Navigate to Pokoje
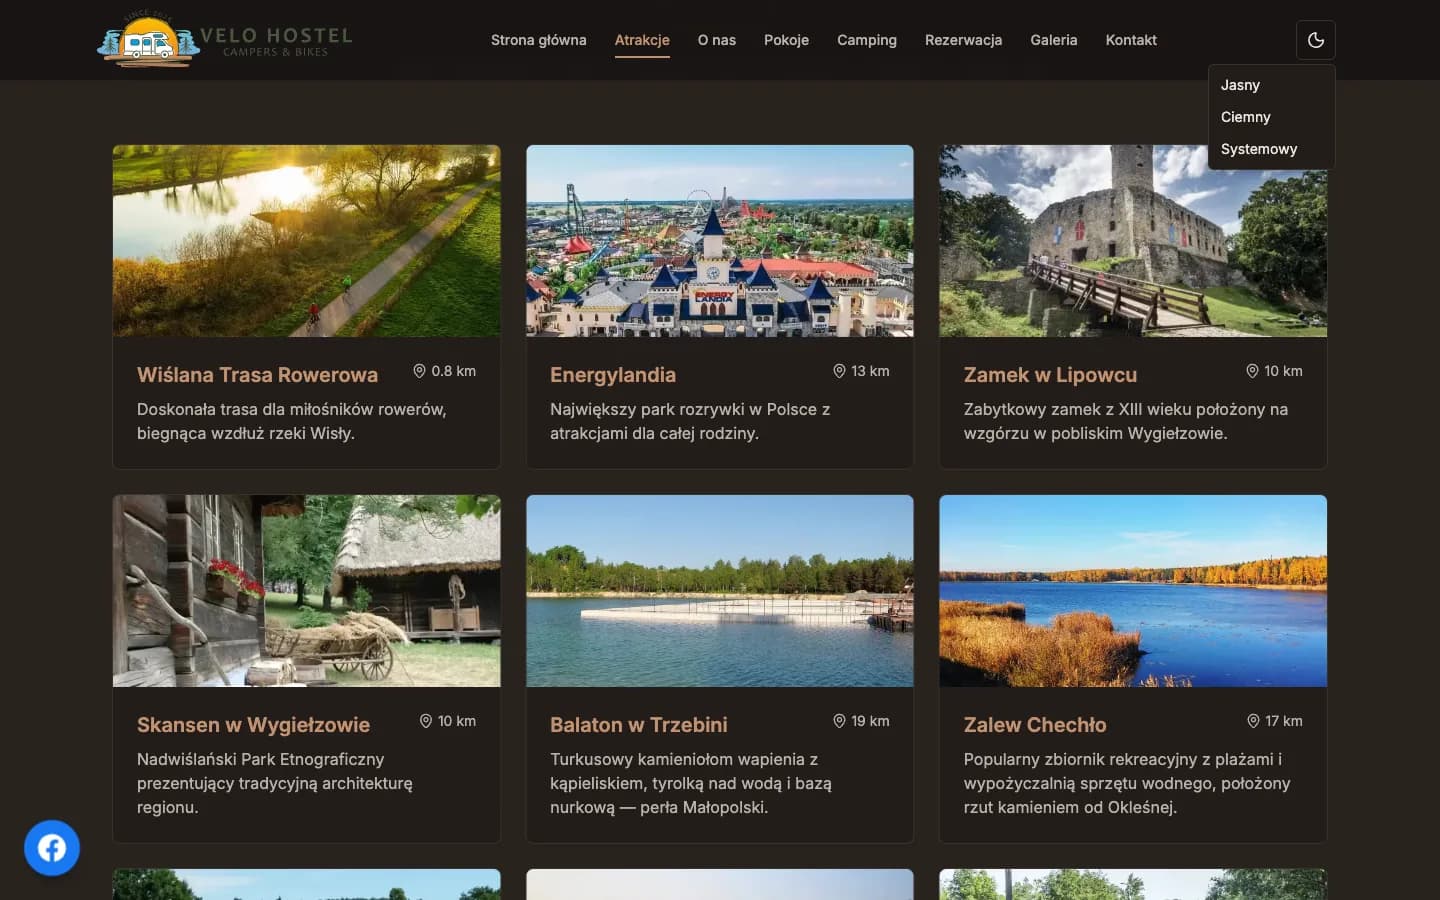1440x900 pixels. click(x=786, y=40)
